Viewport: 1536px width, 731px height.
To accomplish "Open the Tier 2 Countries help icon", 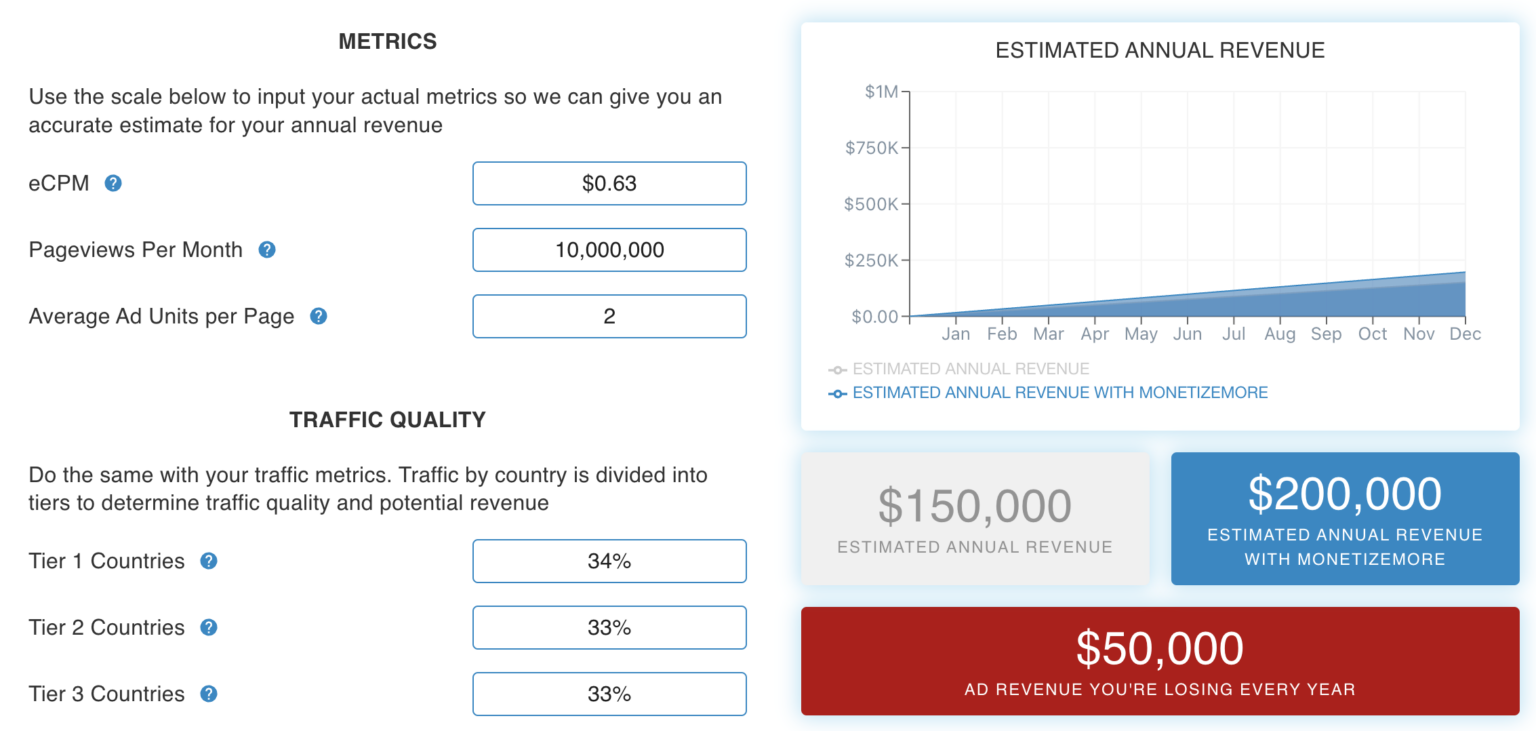I will 207,628.
